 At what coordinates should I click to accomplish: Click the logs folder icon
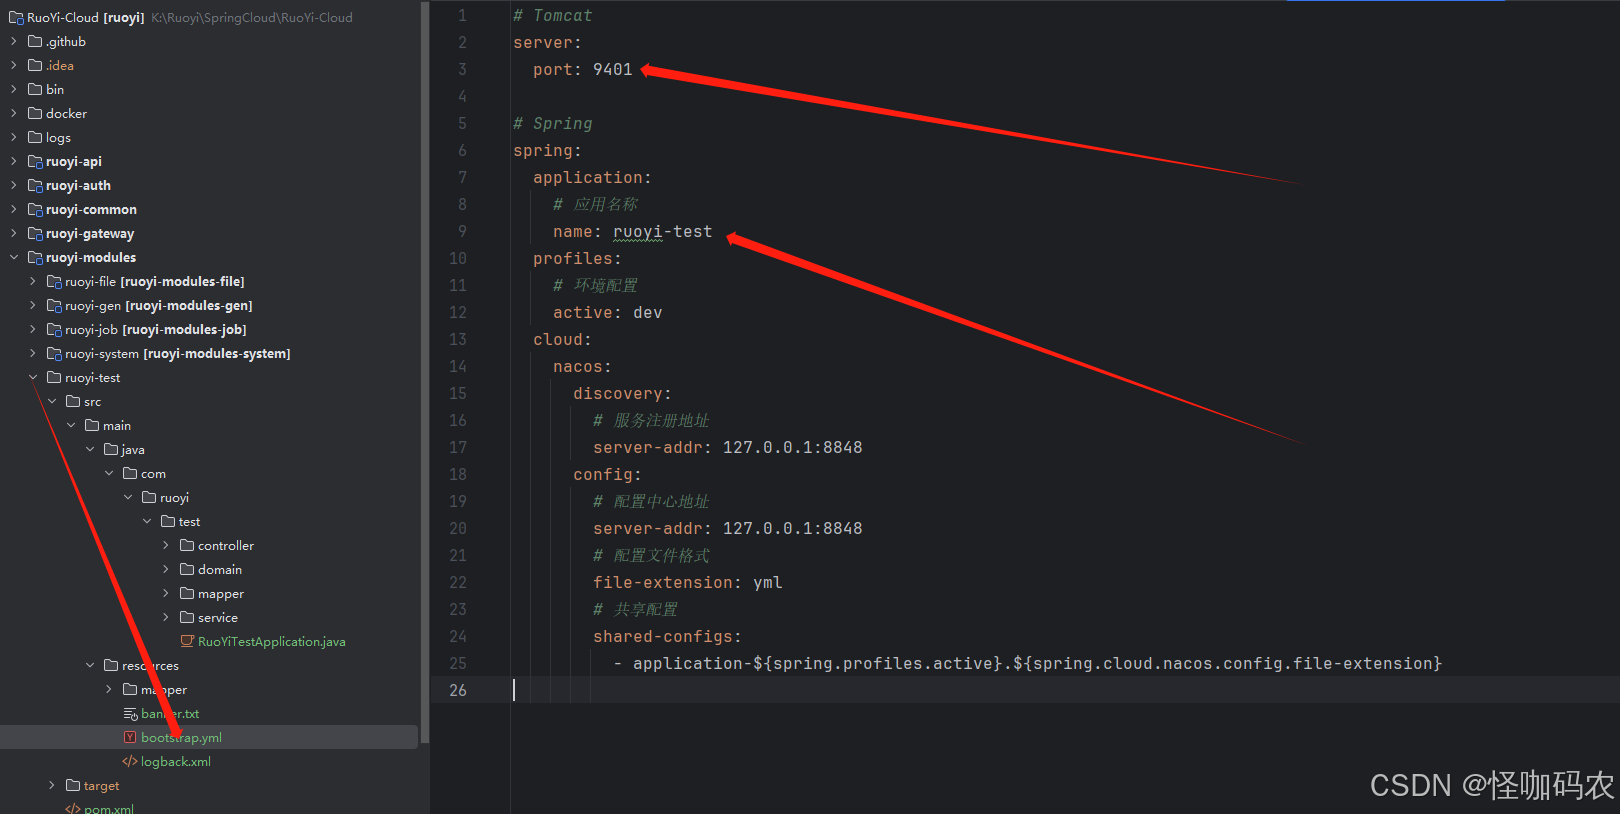[35, 137]
